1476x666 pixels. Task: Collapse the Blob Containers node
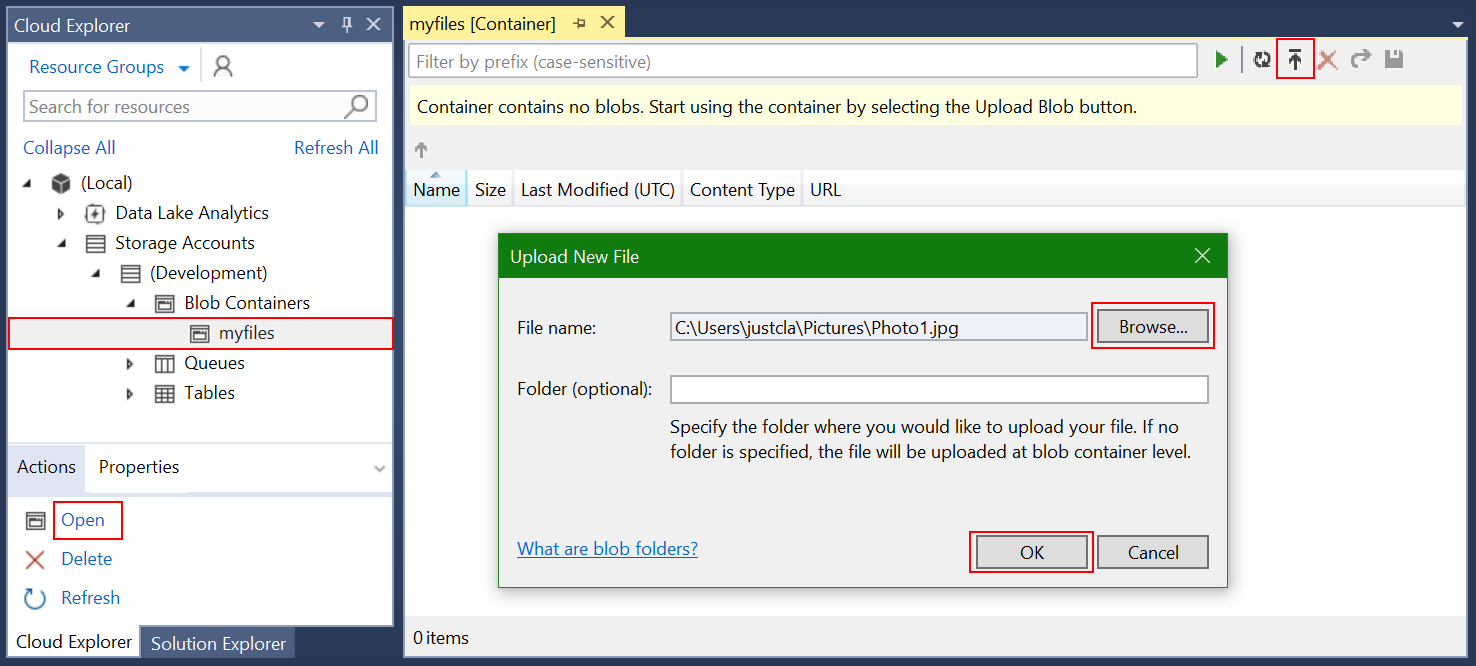[x=130, y=303]
